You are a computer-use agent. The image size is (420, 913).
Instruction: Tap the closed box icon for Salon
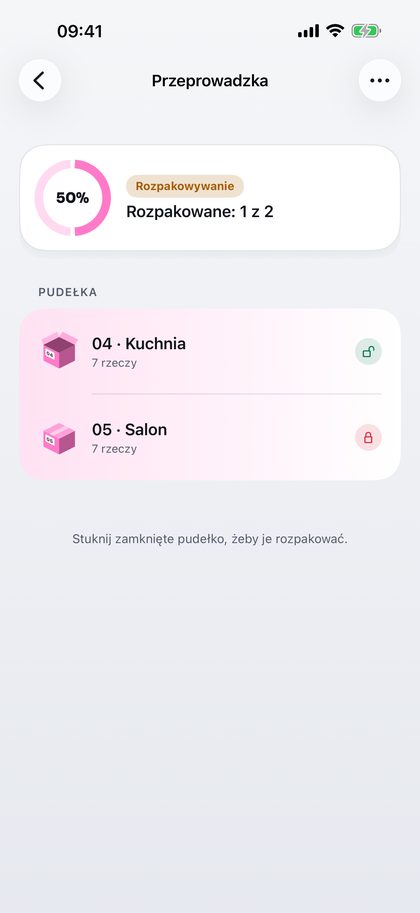click(59, 438)
